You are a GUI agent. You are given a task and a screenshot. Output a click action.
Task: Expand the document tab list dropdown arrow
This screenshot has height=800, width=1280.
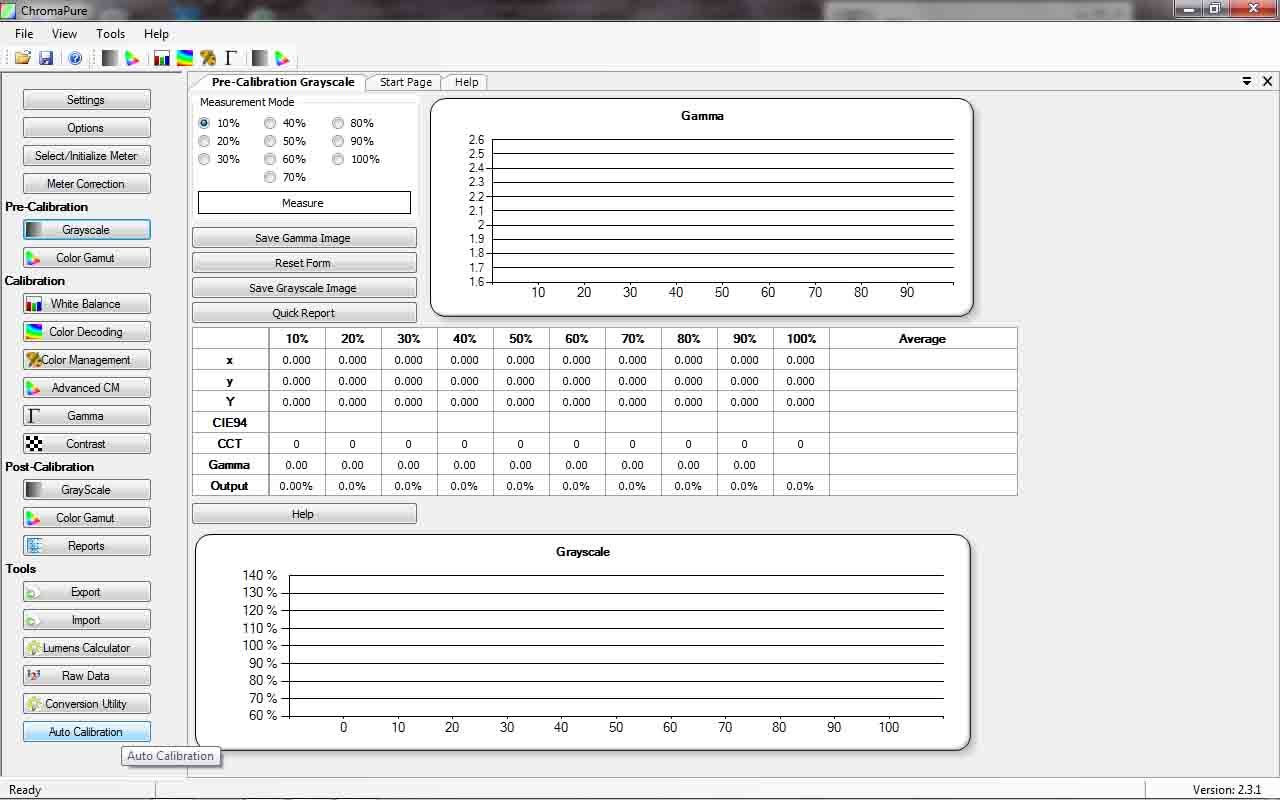[x=1247, y=81]
